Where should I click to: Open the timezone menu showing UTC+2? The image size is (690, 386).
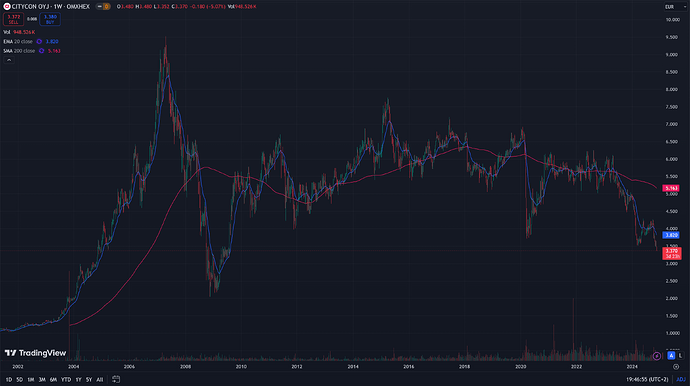click(647, 379)
